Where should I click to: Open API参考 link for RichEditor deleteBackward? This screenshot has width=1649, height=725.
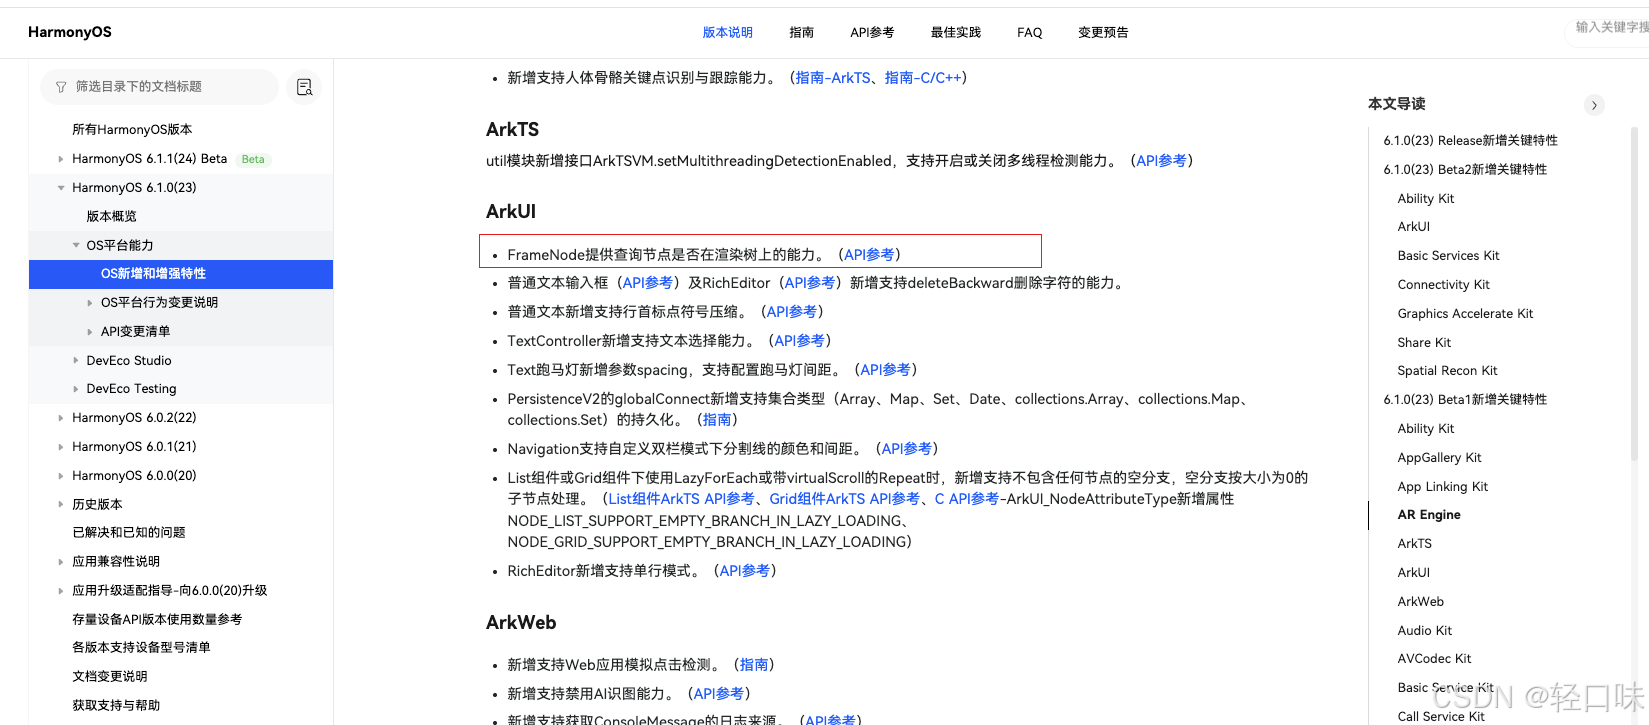pos(809,283)
